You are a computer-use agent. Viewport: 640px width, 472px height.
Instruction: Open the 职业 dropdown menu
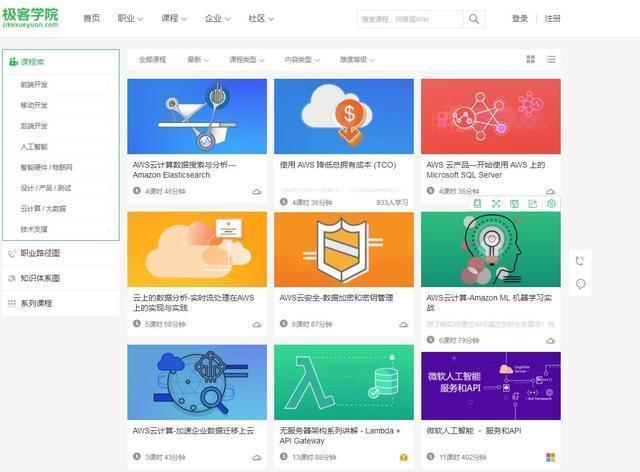coord(130,18)
